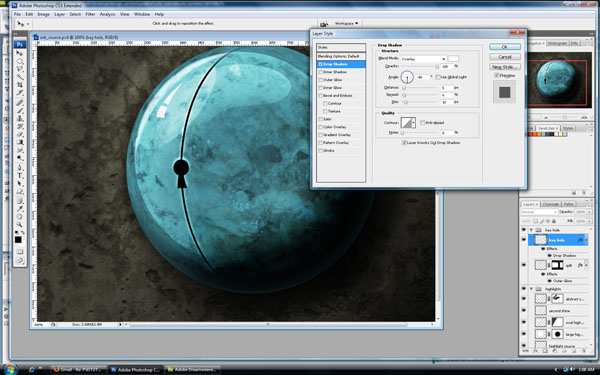Select the Brush tool
The image size is (600, 375).
(x=20, y=111)
